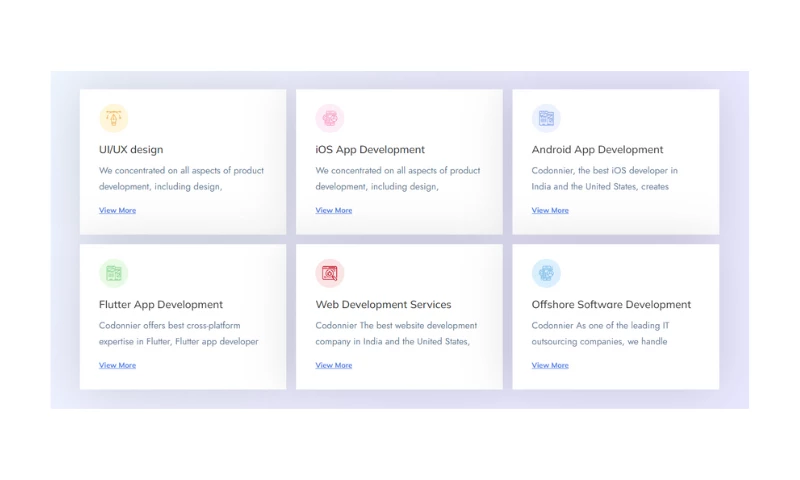Follow View More link for Android App Development
The image size is (800, 480).
click(550, 210)
